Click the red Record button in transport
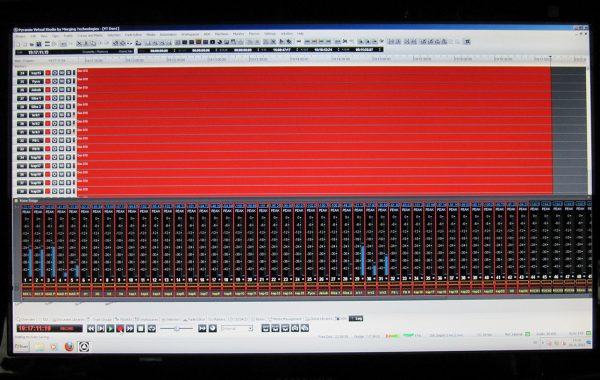 120,328
